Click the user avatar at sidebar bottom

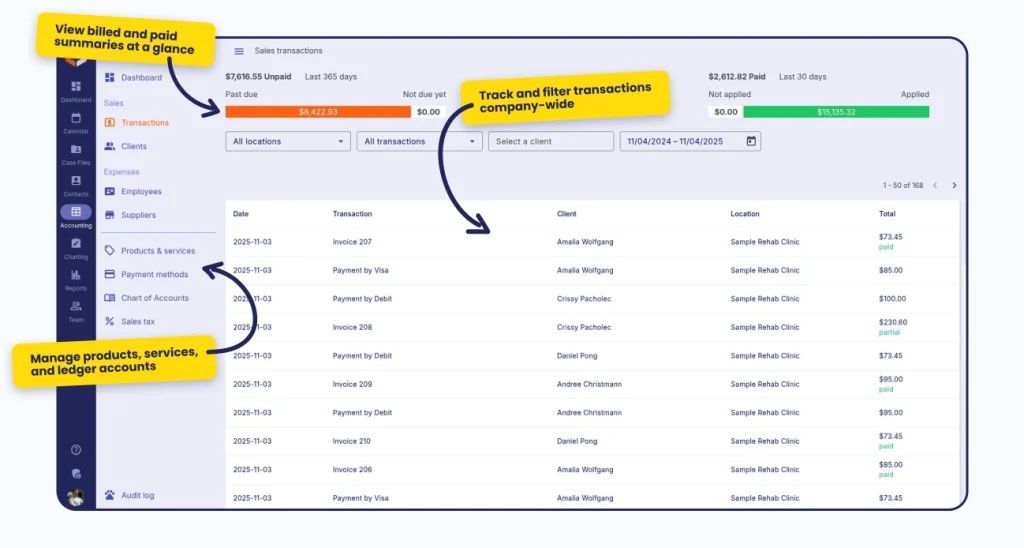tap(76, 498)
